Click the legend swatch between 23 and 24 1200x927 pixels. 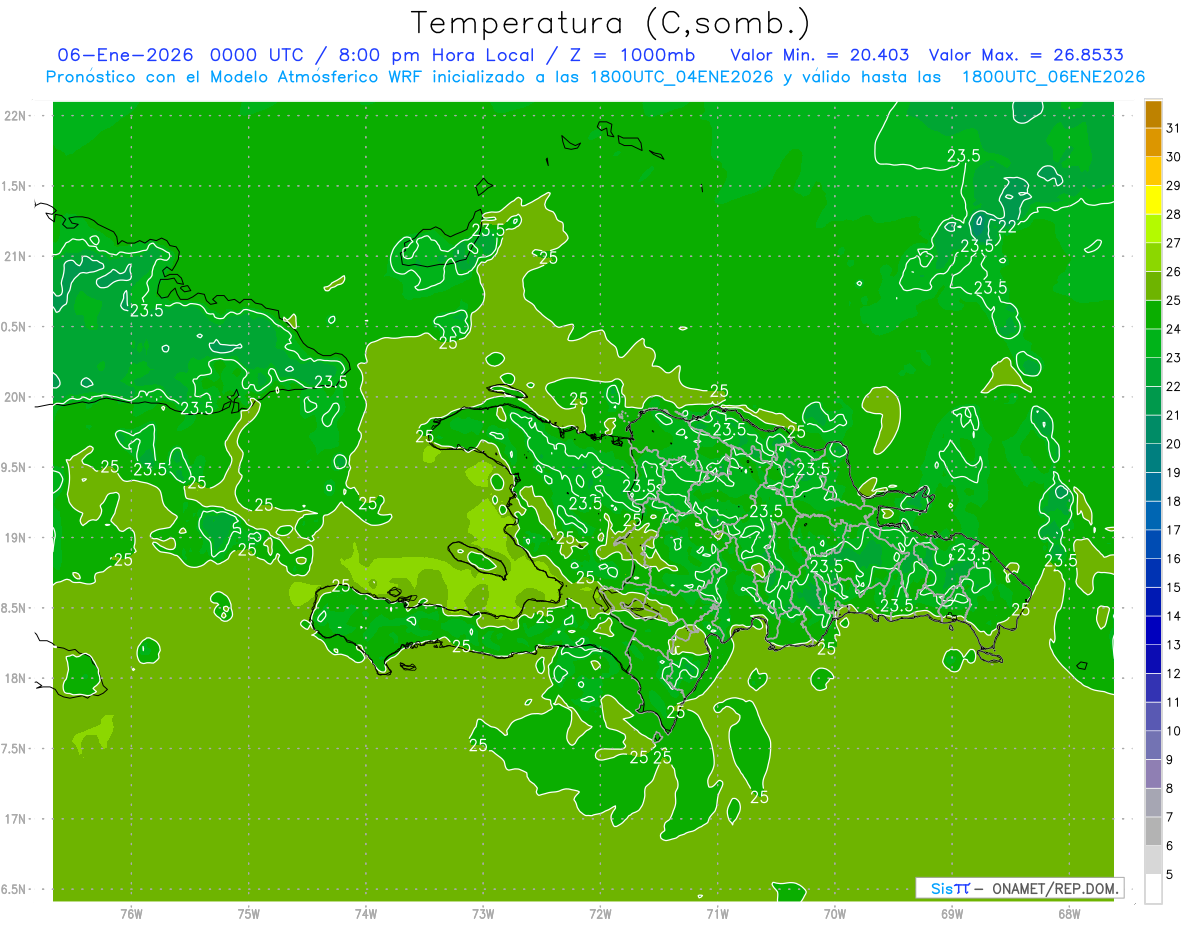coord(1153,343)
